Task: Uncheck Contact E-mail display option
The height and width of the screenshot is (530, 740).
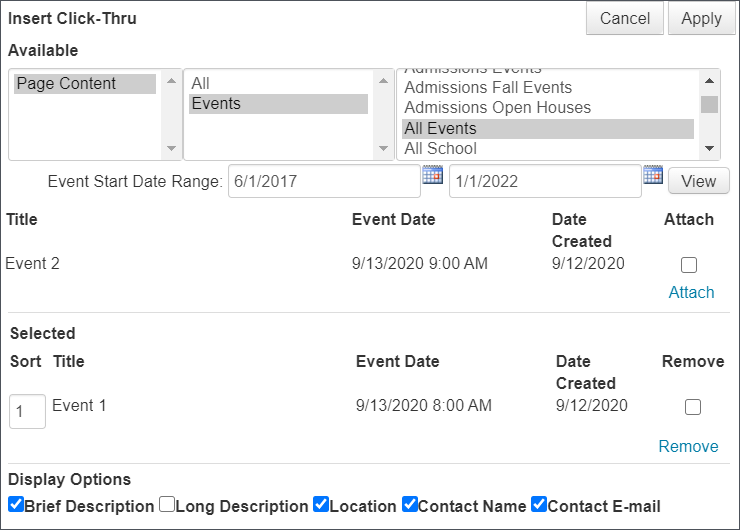Action: click(539, 504)
